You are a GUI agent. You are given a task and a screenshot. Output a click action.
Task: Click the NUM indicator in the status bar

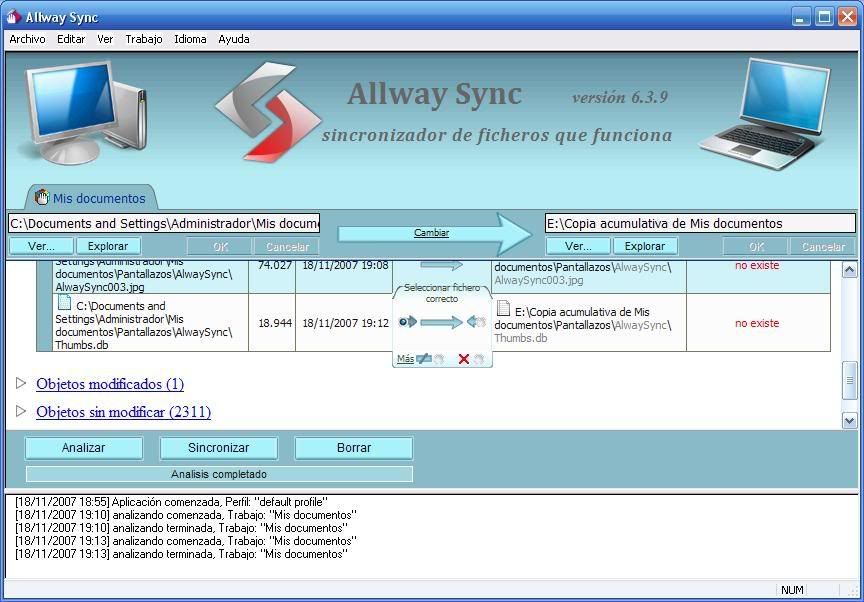point(792,590)
